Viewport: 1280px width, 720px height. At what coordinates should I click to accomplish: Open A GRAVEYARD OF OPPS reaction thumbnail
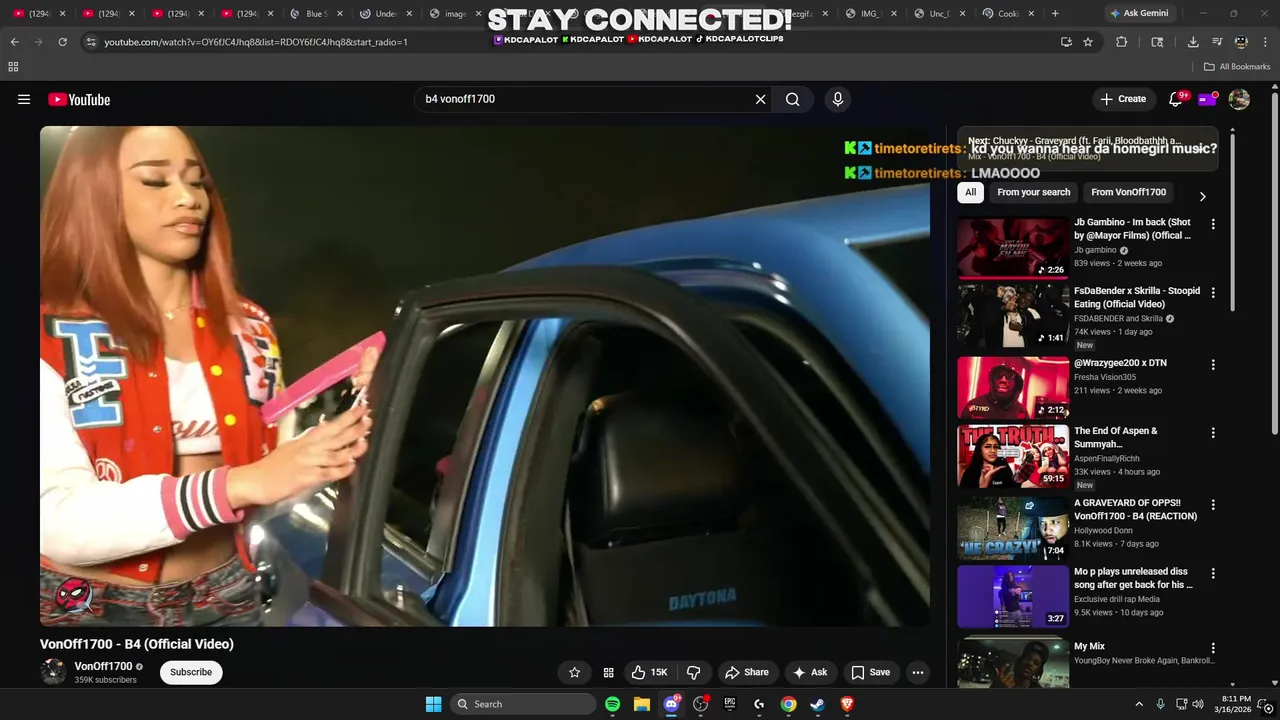point(1013,528)
